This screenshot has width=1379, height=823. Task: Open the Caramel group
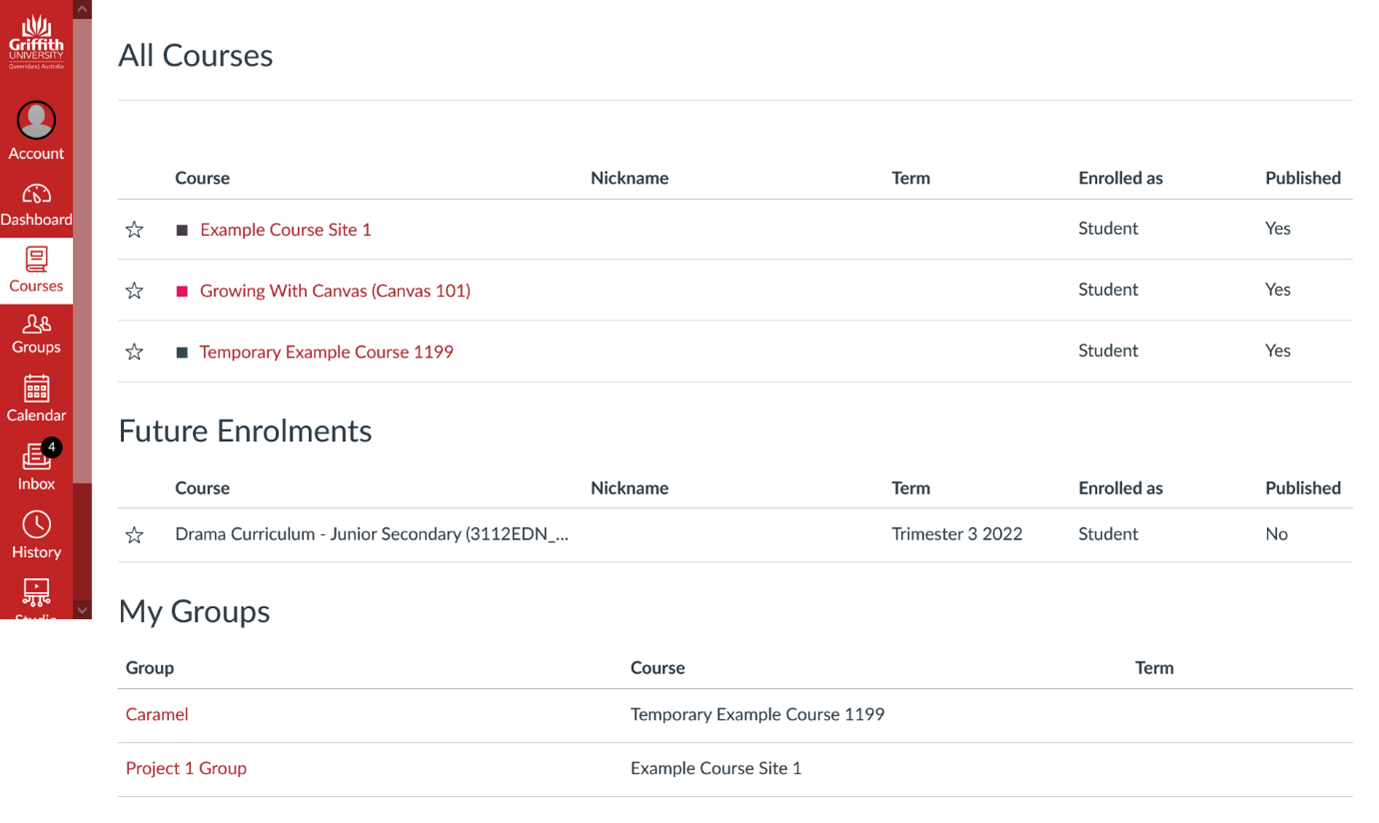[x=157, y=714]
